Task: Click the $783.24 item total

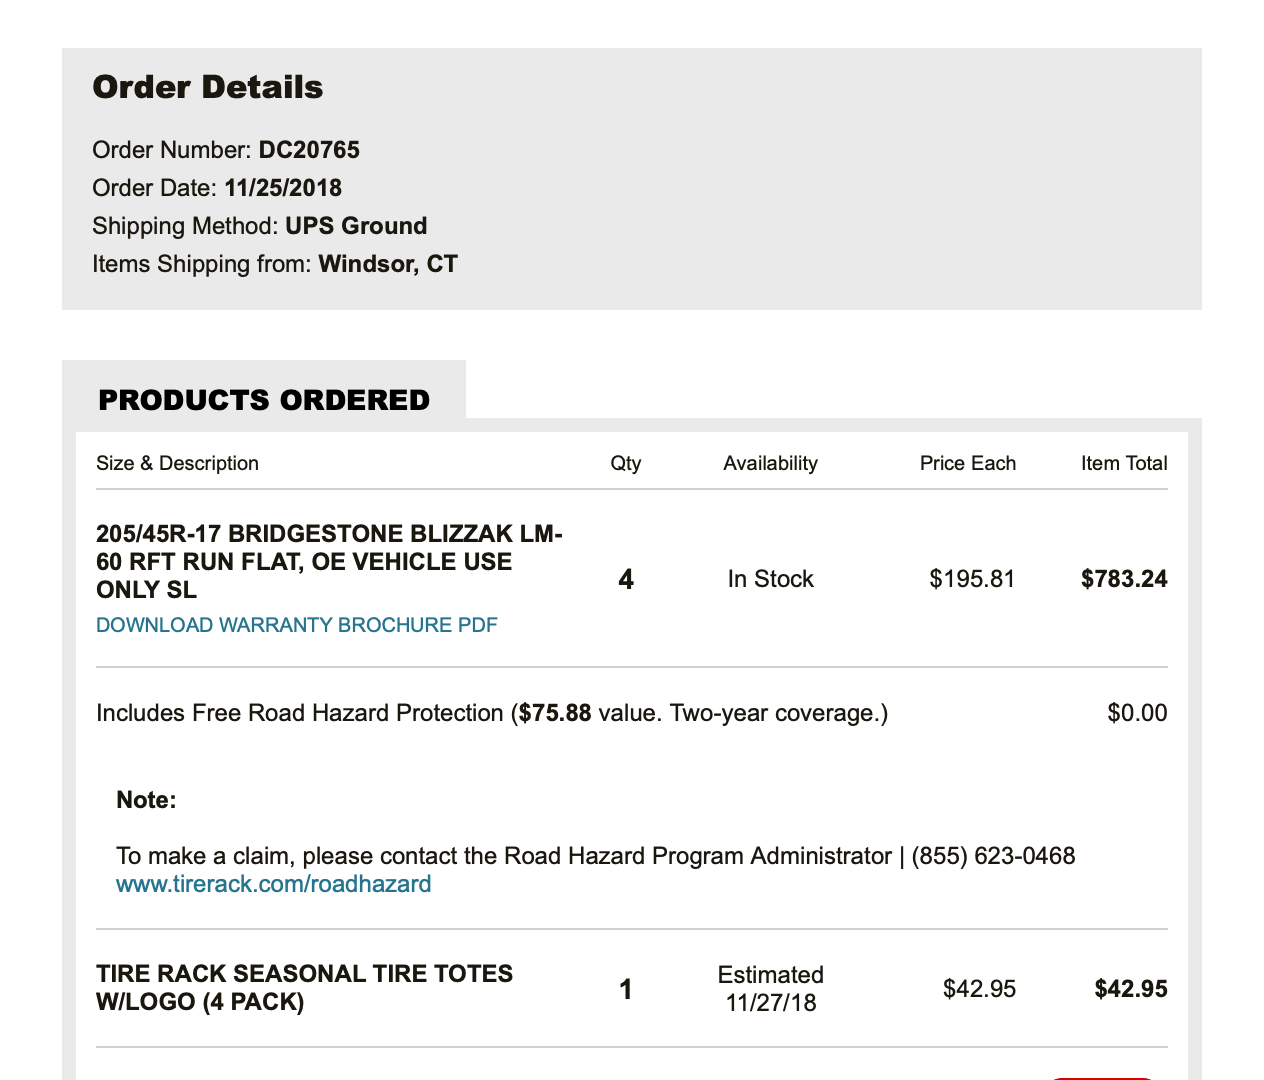Action: pyautogui.click(x=1124, y=579)
